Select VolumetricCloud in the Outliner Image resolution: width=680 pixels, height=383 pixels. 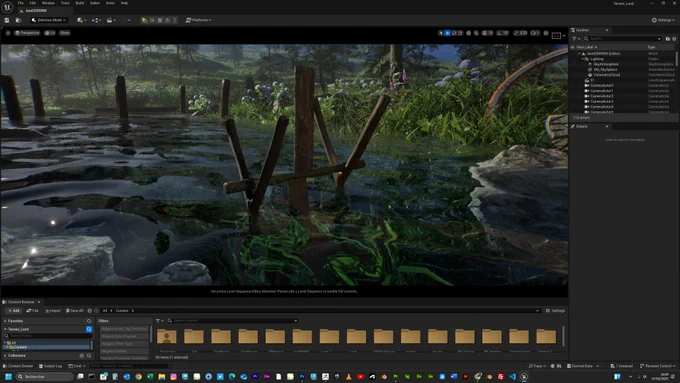point(607,75)
